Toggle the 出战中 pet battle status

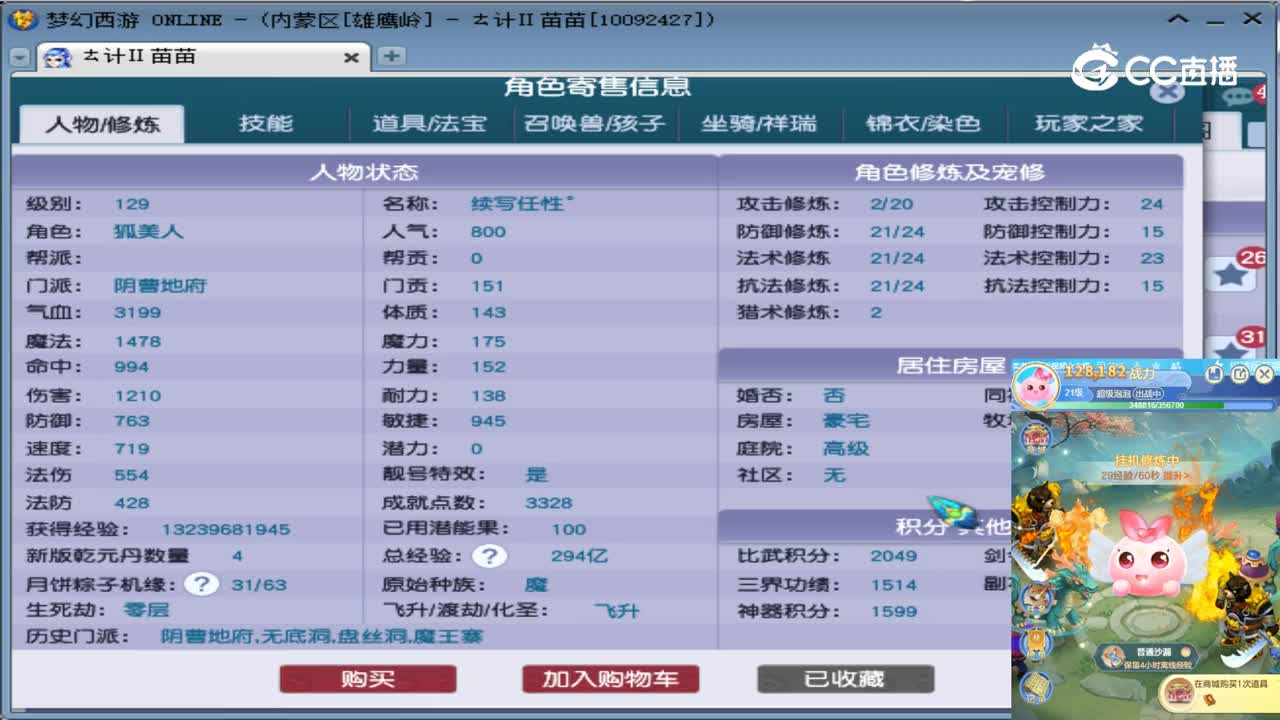click(x=1149, y=393)
